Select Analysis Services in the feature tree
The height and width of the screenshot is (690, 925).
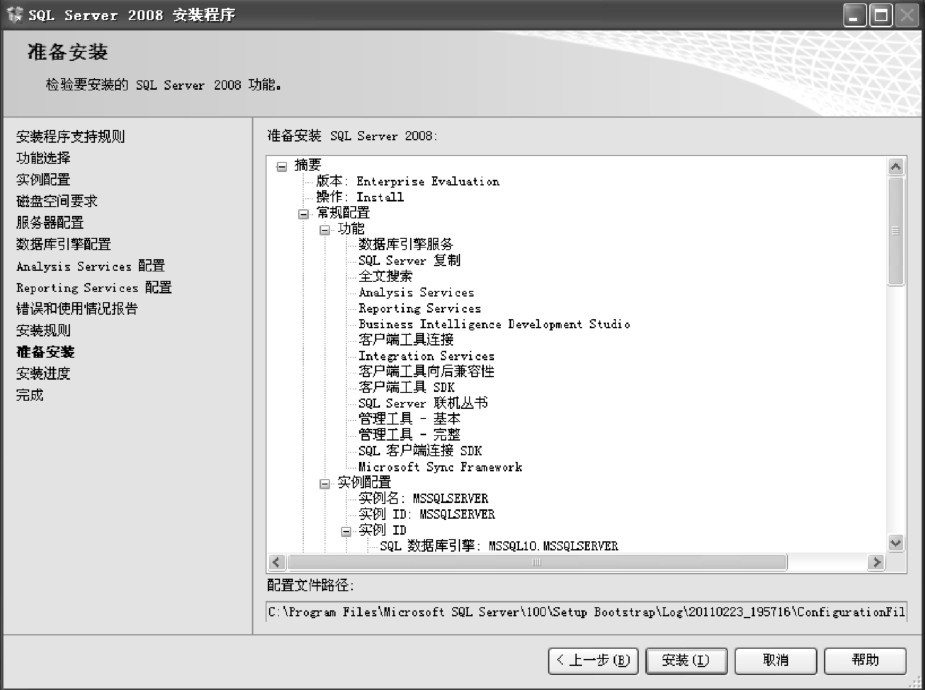pos(416,292)
